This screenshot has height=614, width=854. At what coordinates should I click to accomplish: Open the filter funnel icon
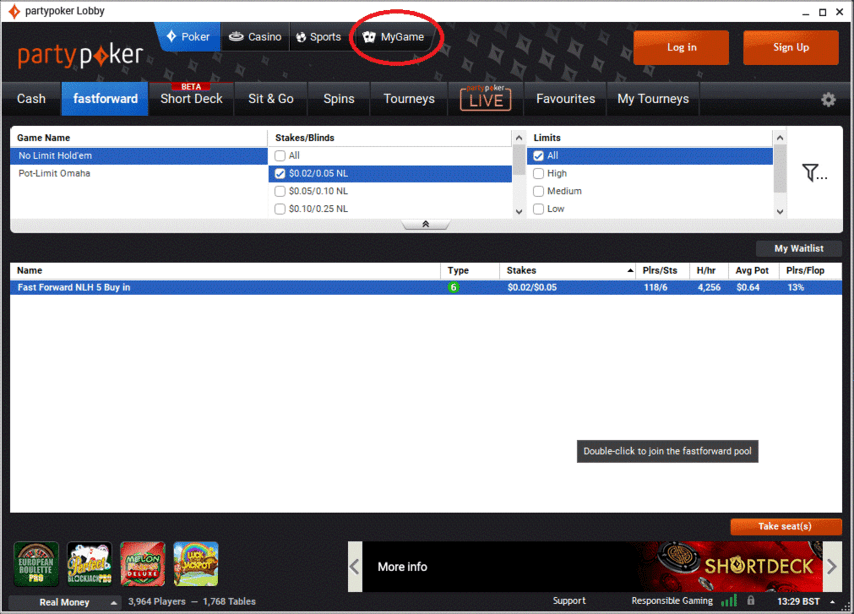point(814,173)
